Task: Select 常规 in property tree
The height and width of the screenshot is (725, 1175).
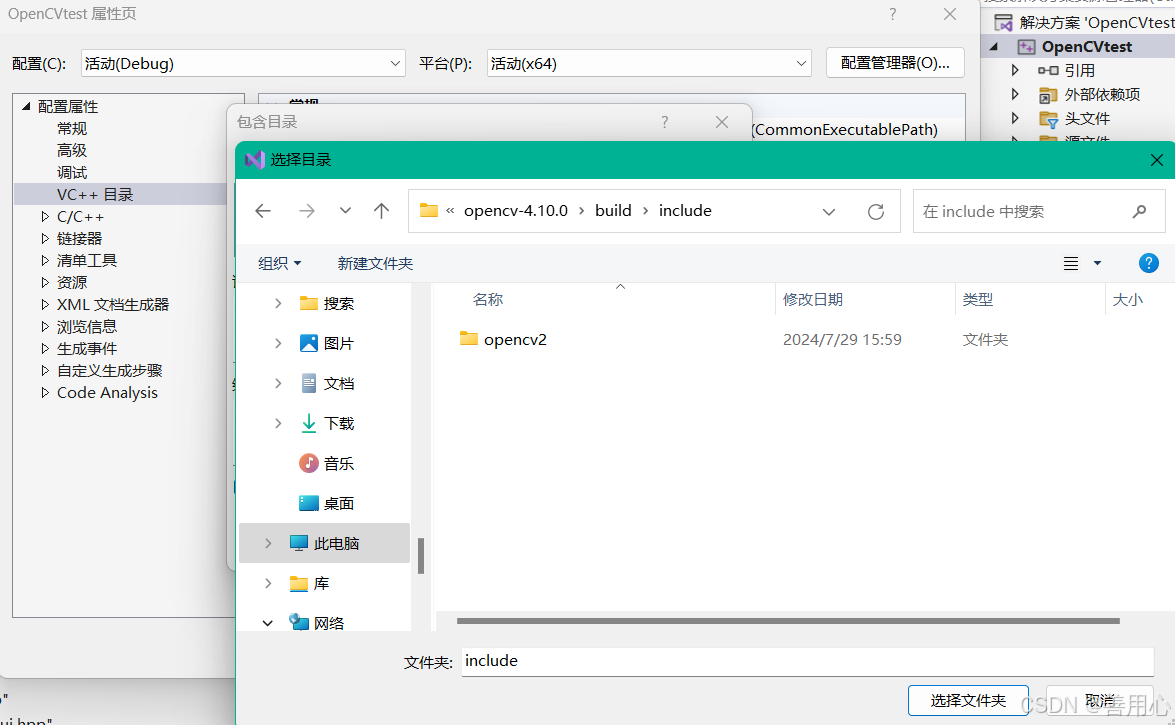Action: pyautogui.click(x=72, y=129)
